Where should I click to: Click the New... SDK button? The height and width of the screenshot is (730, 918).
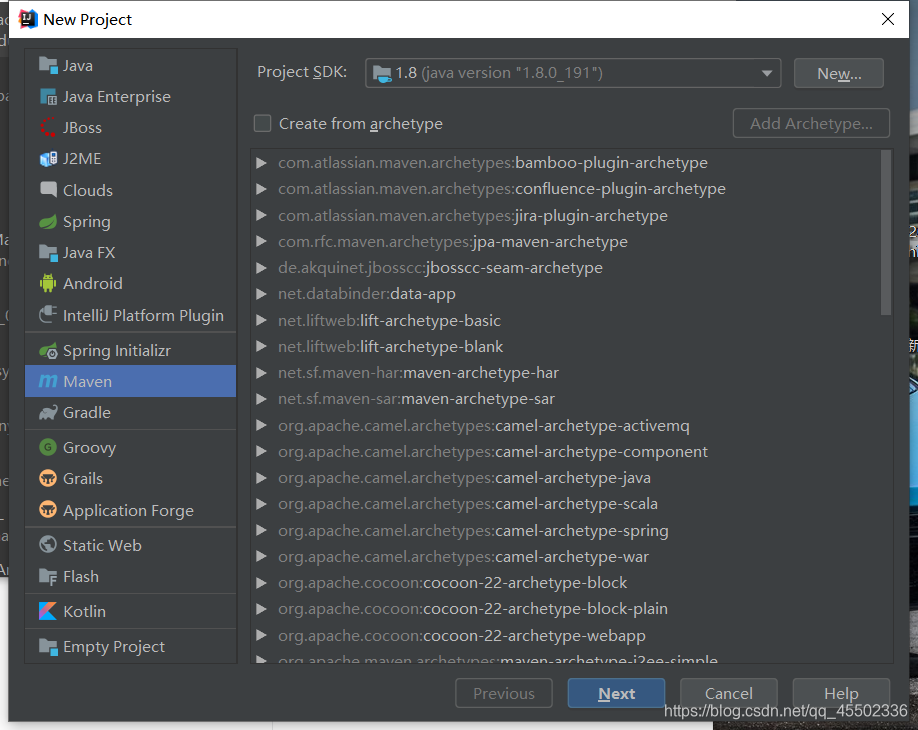(838, 73)
